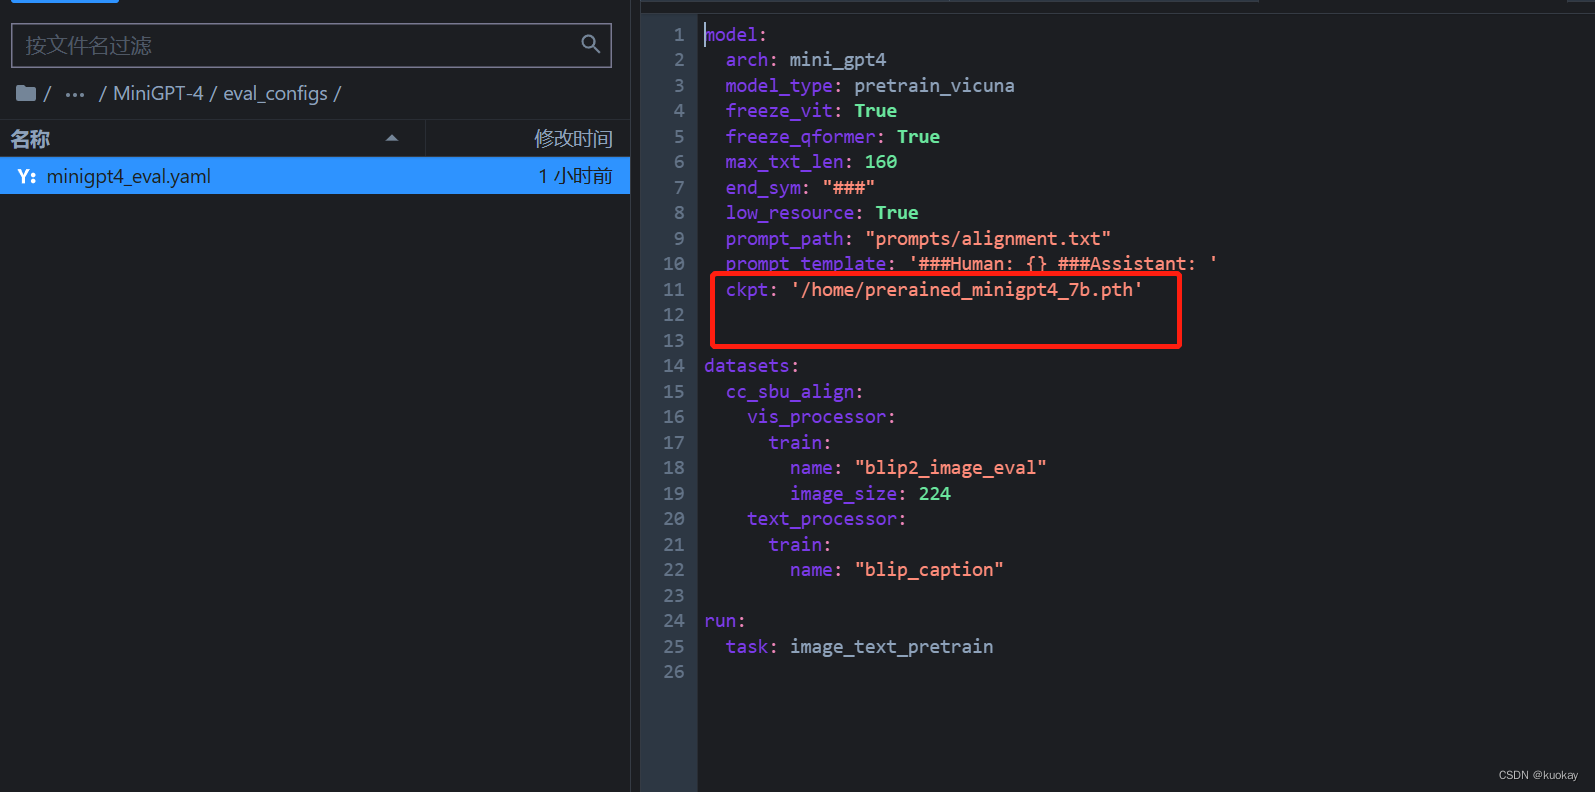Click line number 26 in gutter

674,672
